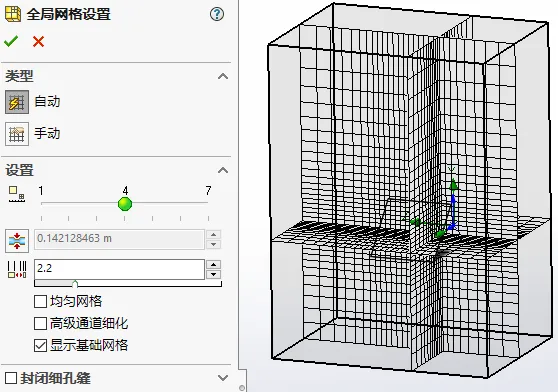Decrease the 2.2 value with down arrow
Screen dimensions: 558x392
[214, 274]
